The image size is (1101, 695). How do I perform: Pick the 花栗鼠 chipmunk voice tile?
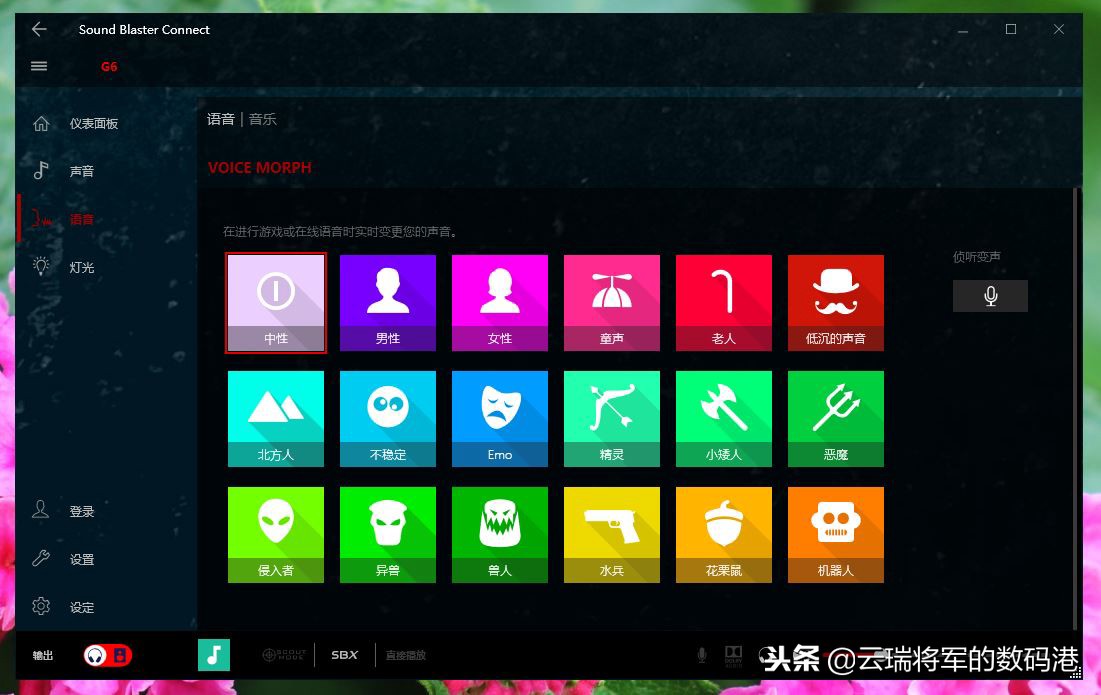tap(723, 535)
